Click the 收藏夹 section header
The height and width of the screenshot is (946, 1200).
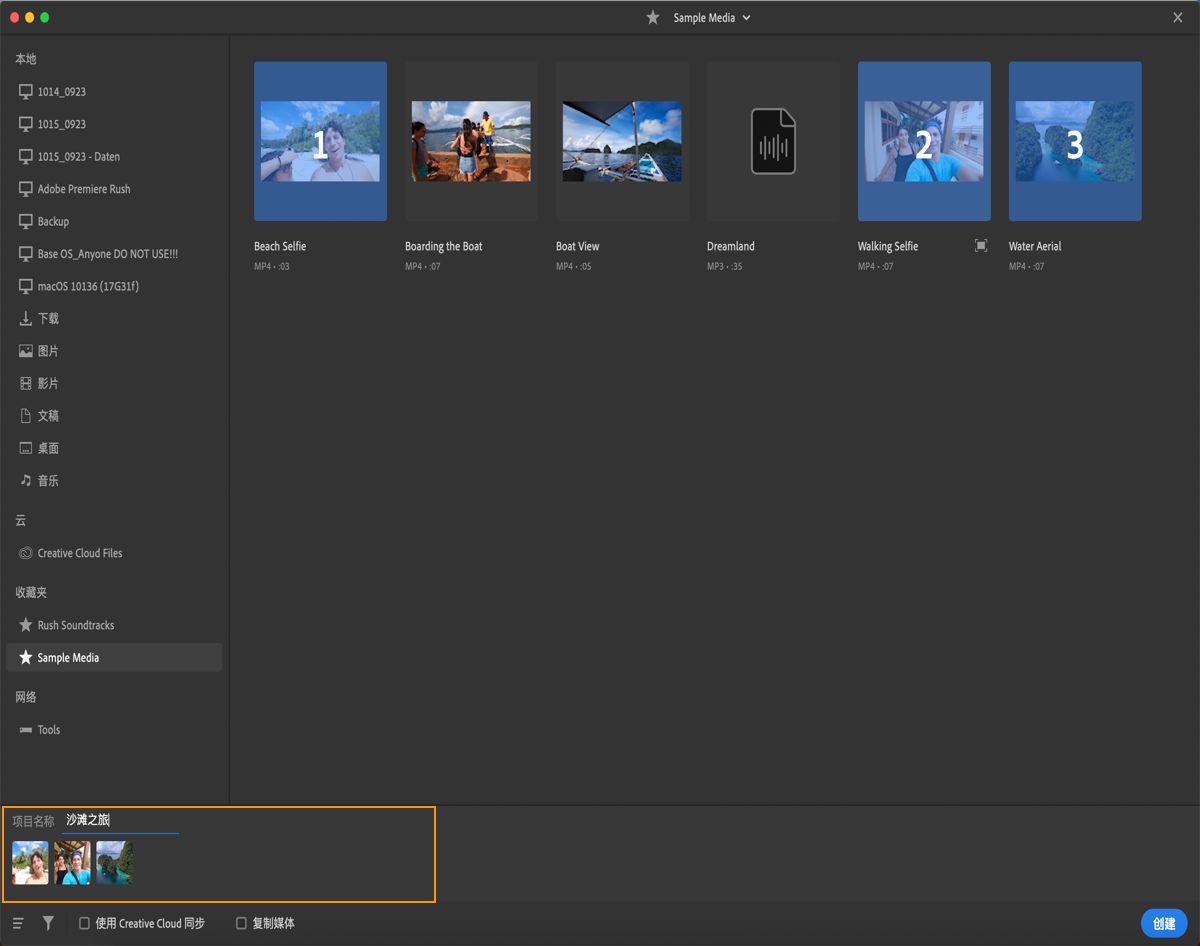pos(31,593)
